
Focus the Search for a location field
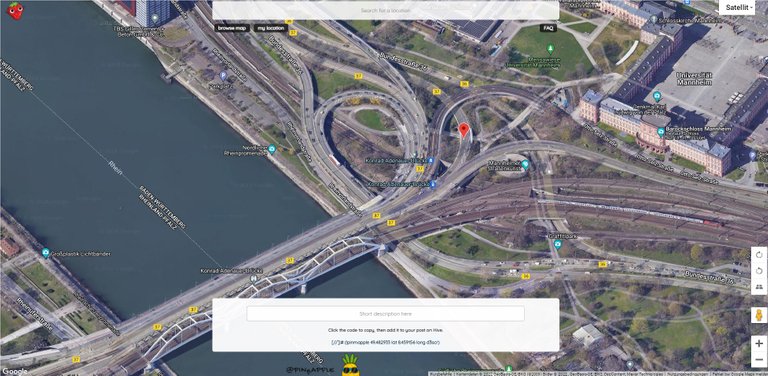point(385,10)
